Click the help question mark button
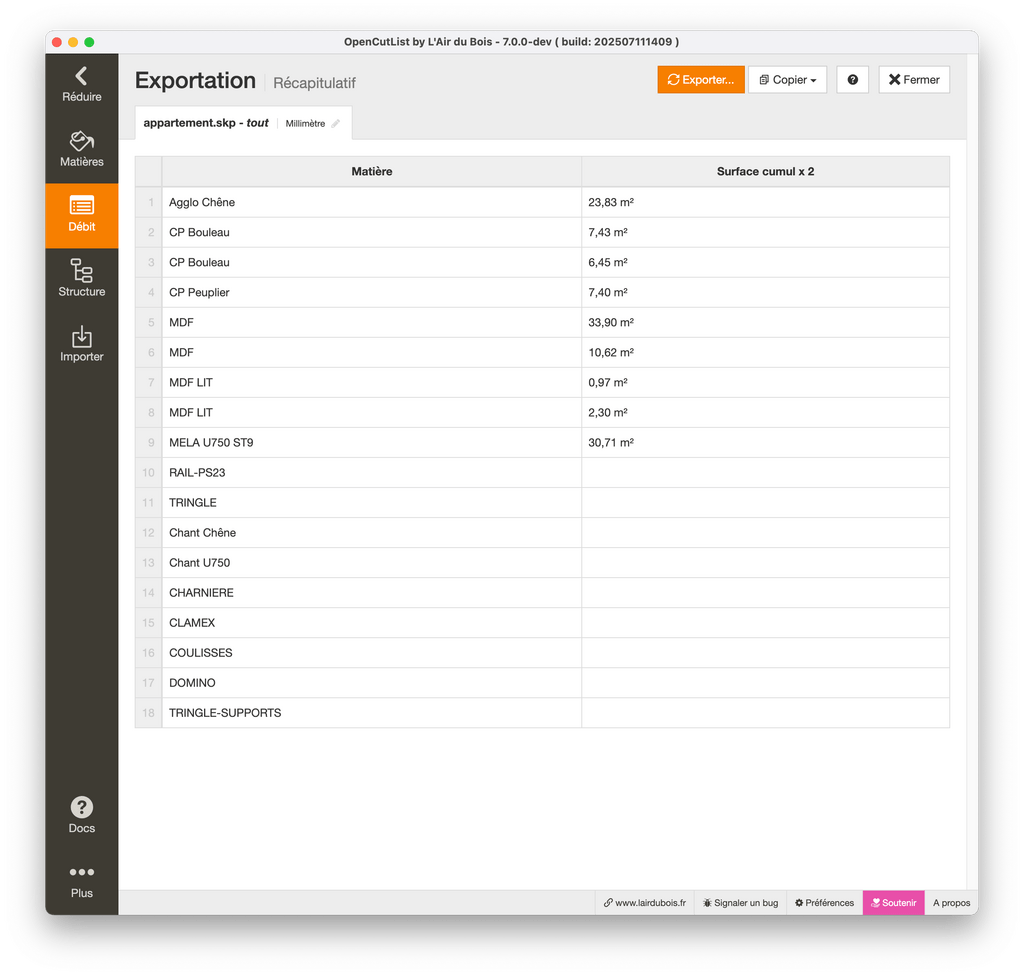This screenshot has width=1024, height=975. (x=852, y=80)
